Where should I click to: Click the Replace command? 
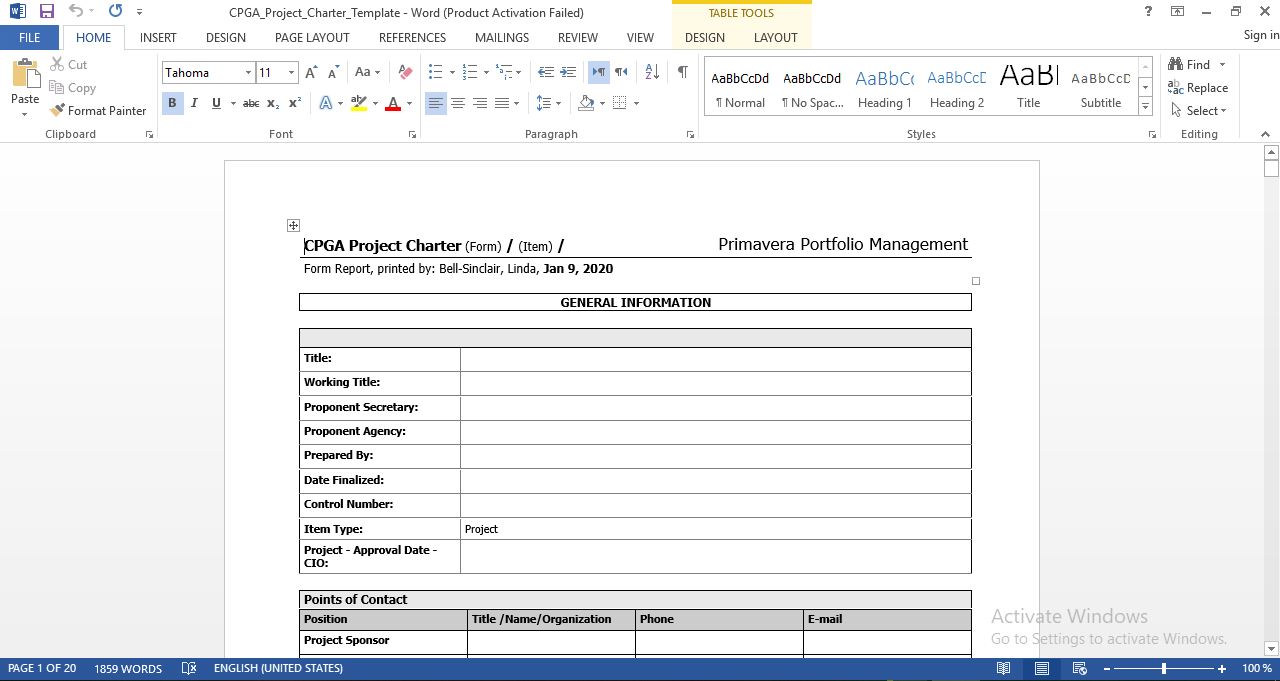coord(1199,87)
